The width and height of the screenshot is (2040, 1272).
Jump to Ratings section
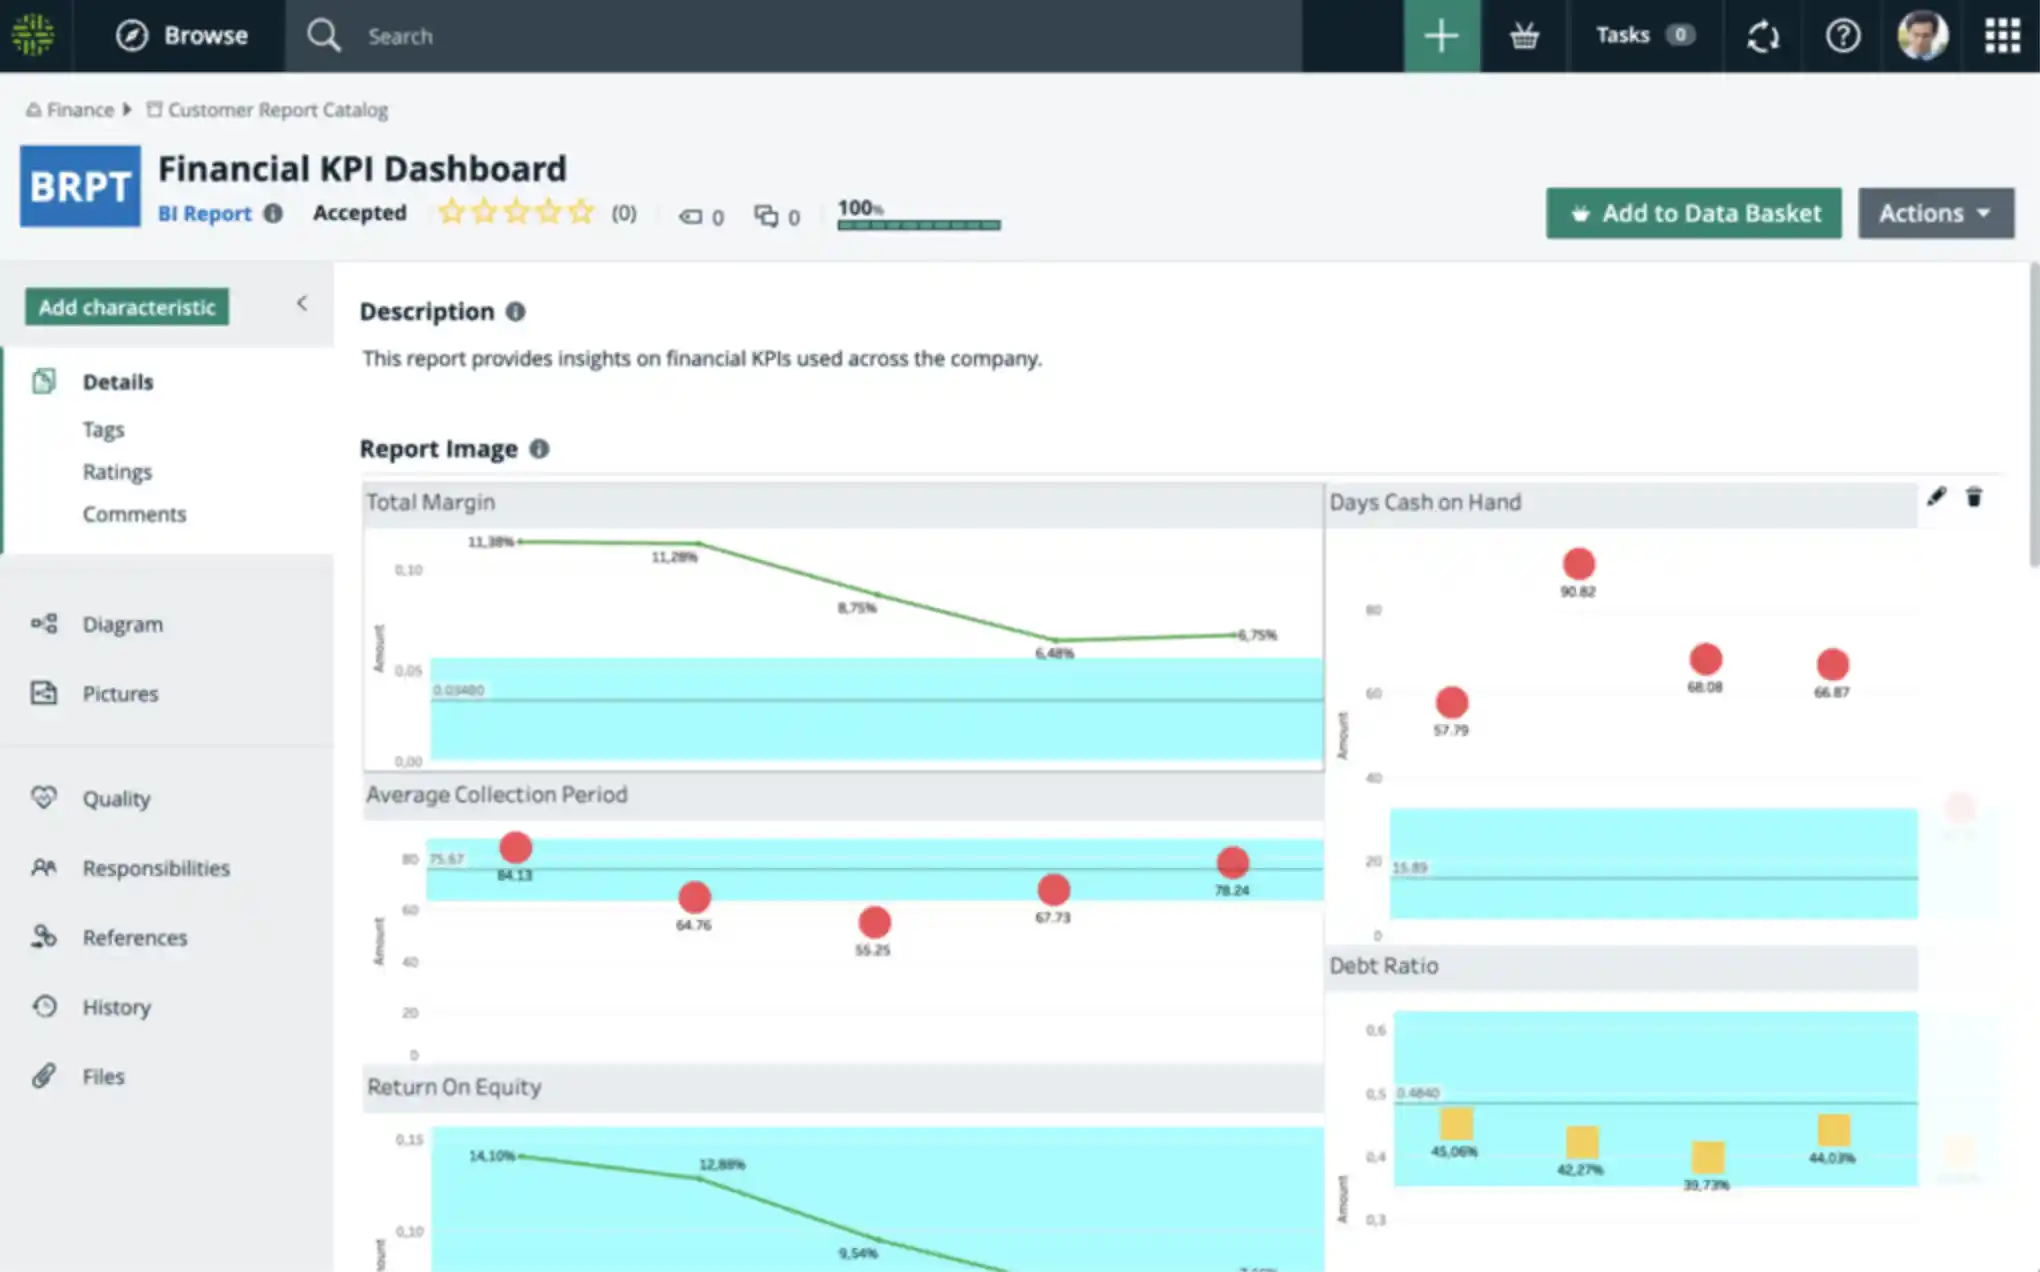117,472
